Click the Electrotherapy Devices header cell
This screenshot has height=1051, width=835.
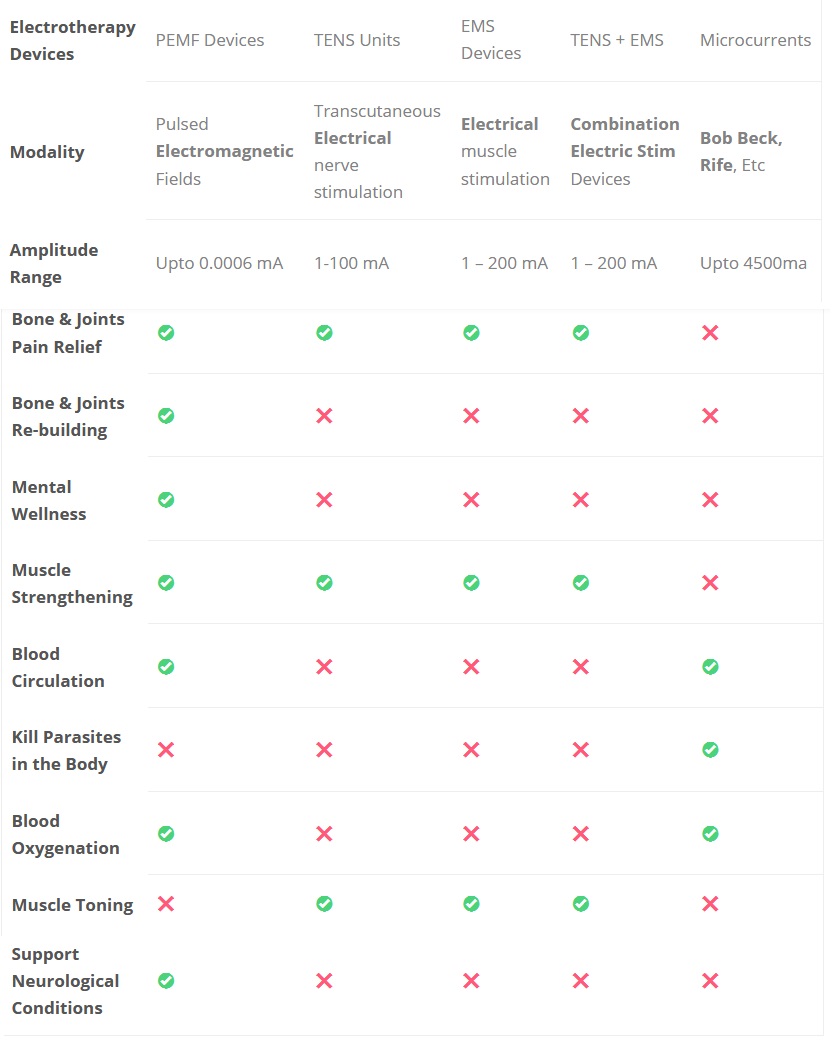72,40
